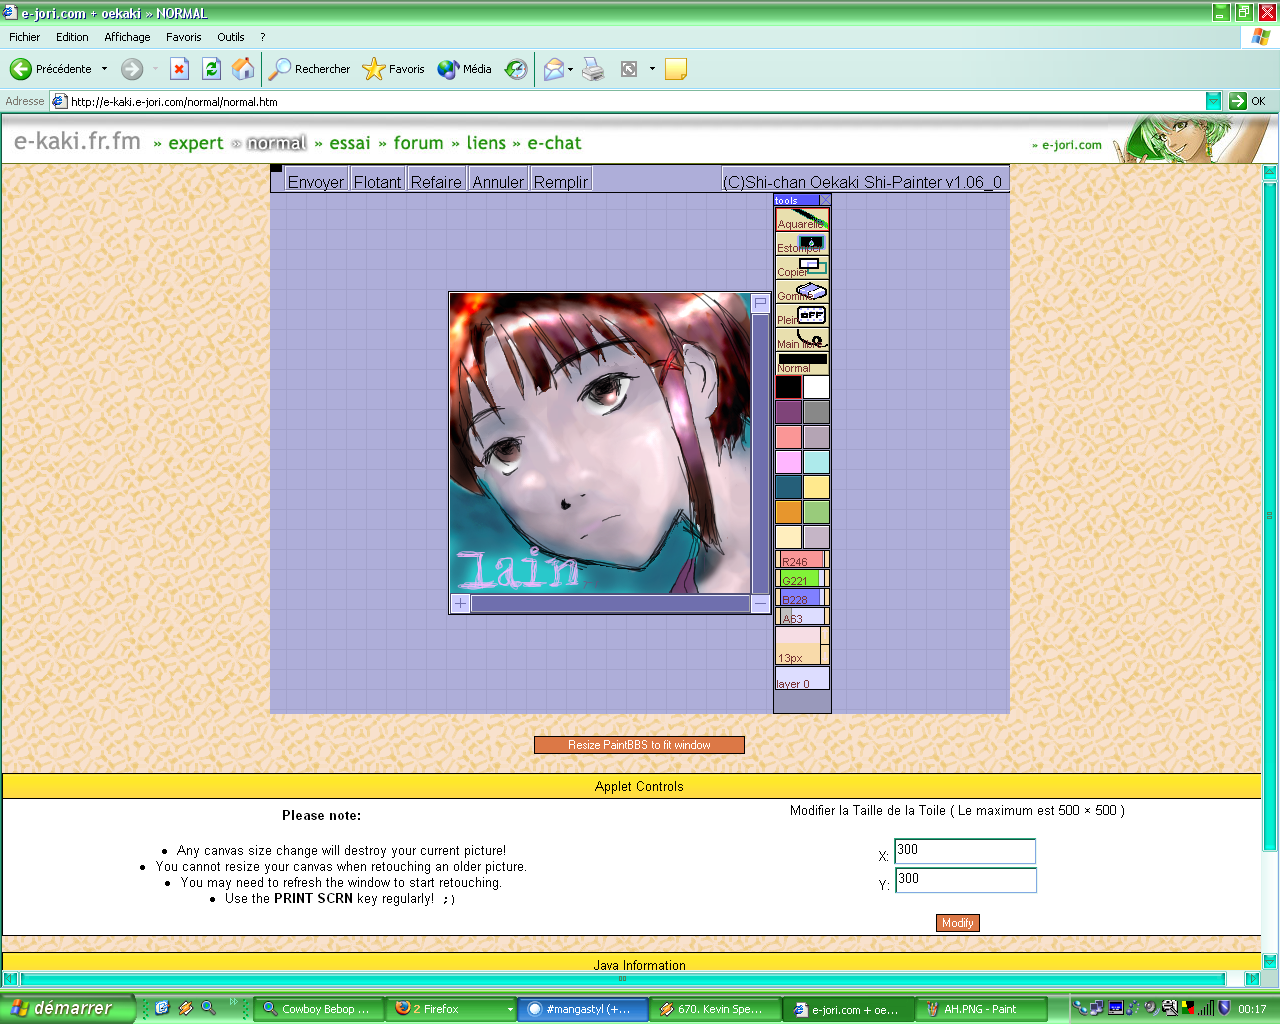Open the Affichage menu

click(127, 37)
